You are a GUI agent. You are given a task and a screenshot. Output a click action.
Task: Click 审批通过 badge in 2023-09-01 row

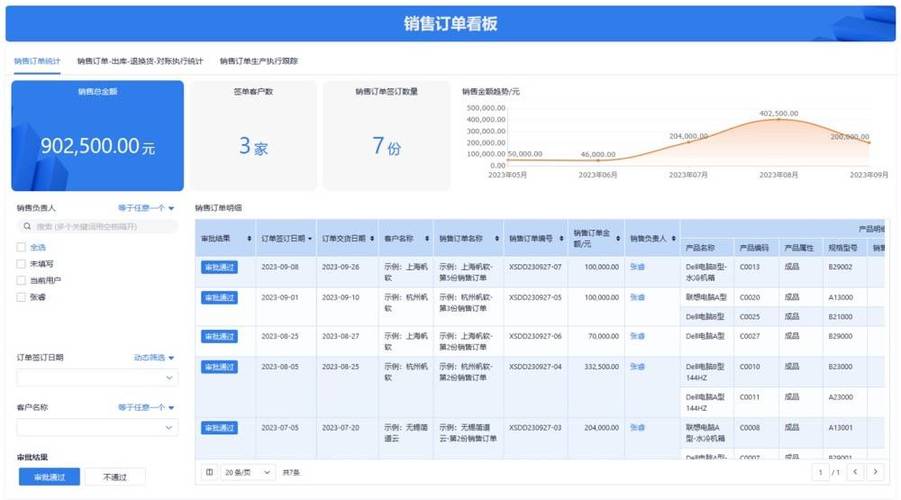pos(220,298)
